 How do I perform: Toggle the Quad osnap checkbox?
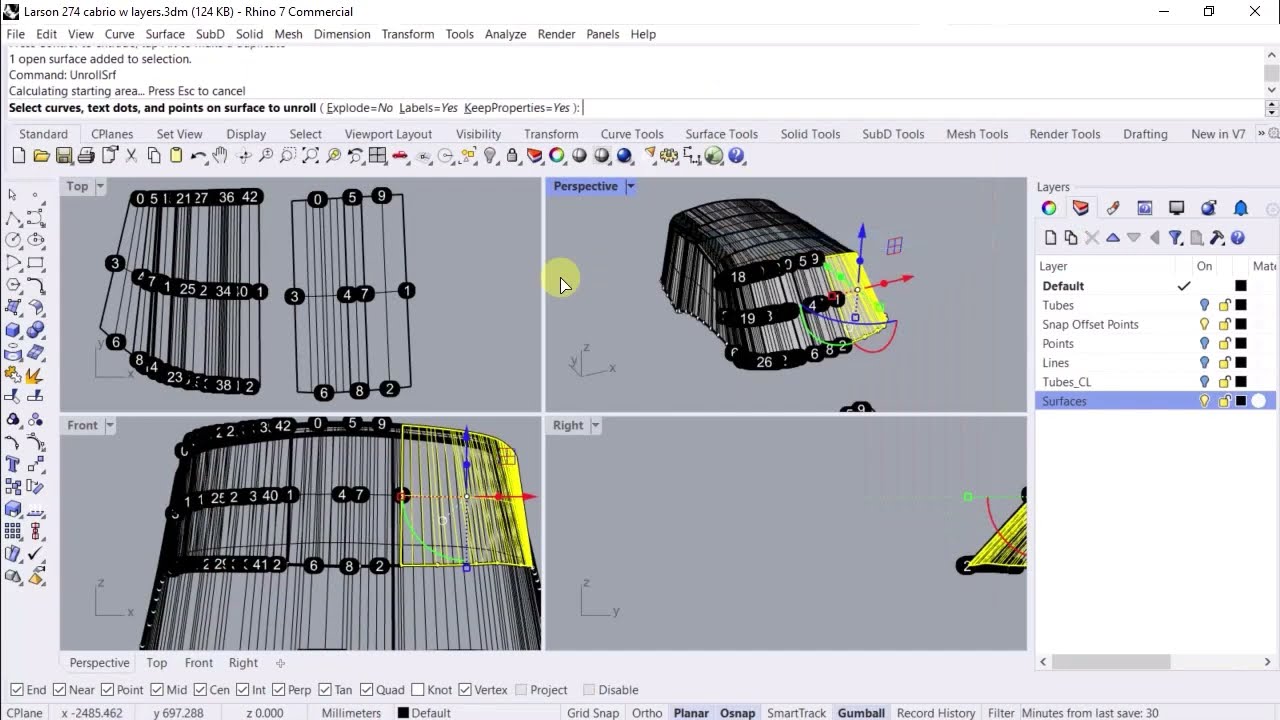point(366,690)
